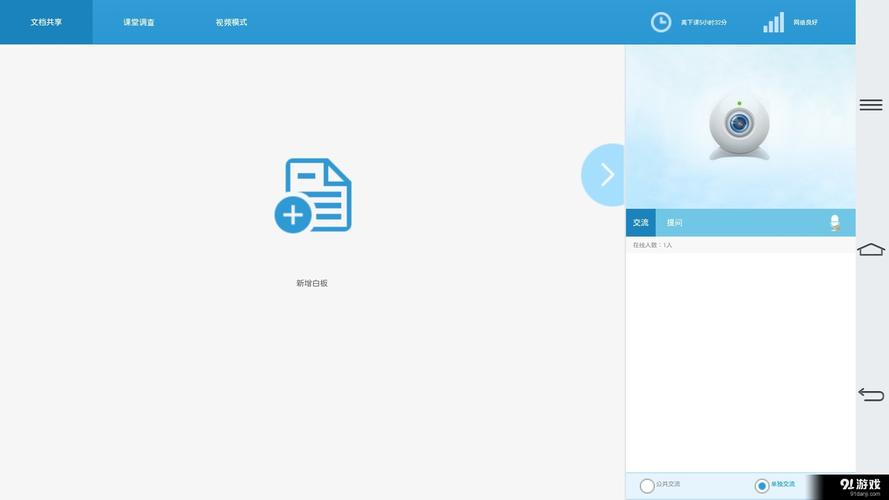Tap the Android home icon
The image size is (889, 500).
871,249
